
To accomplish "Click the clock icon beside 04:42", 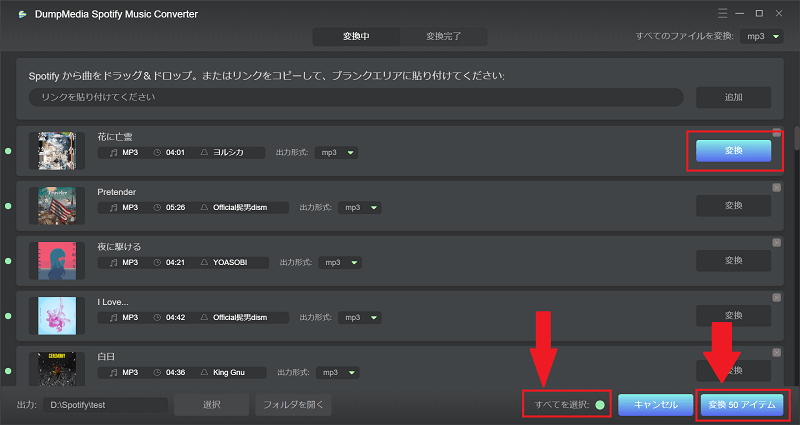I will 157,317.
